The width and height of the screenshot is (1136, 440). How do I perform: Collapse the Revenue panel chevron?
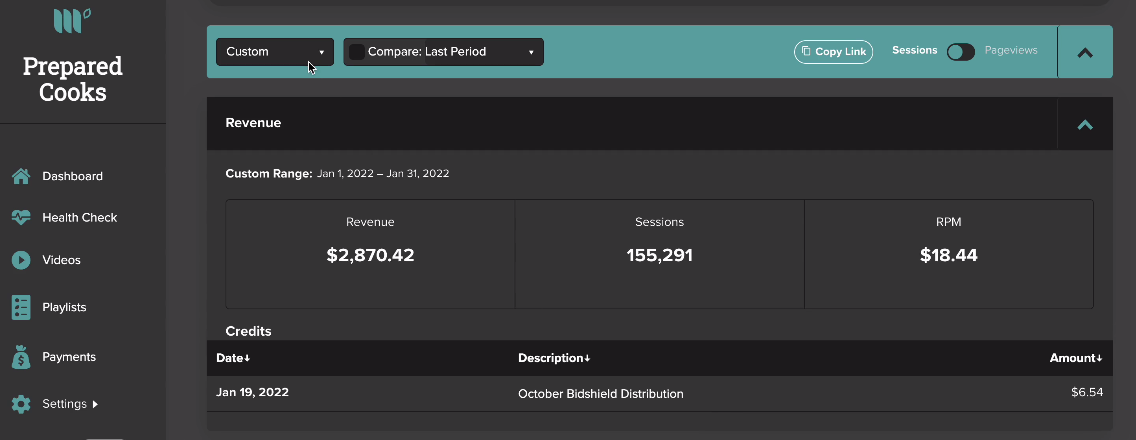[1085, 125]
